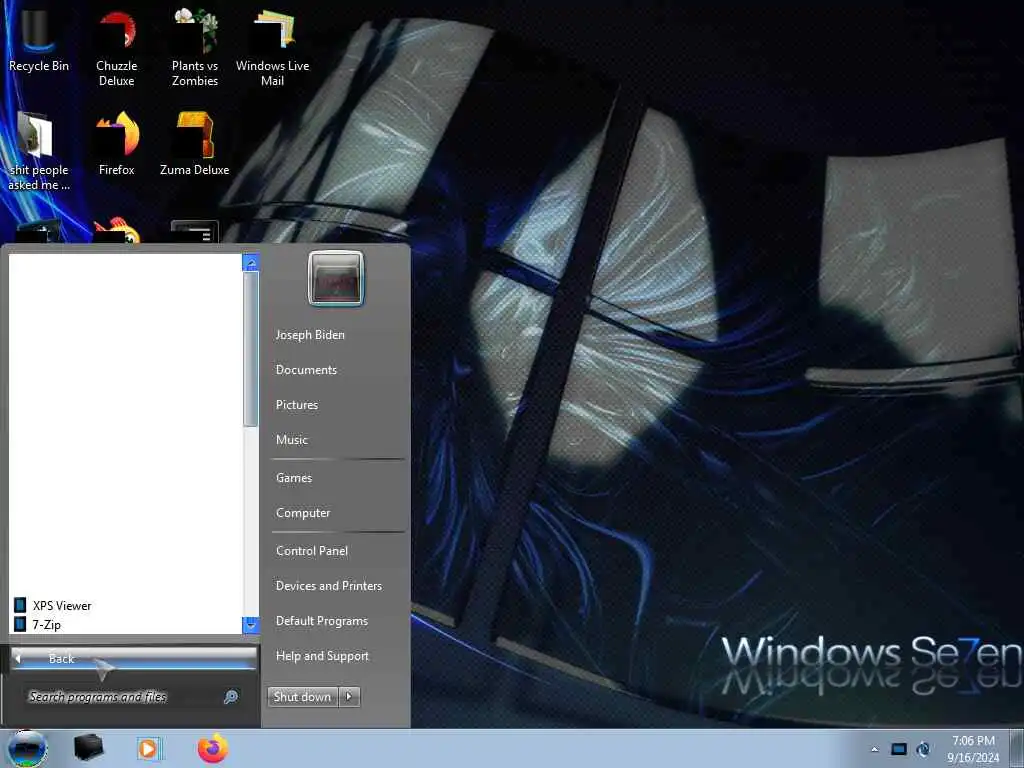Expand the Shut down options arrow
Image resolution: width=1024 pixels, height=768 pixels.
(x=349, y=697)
